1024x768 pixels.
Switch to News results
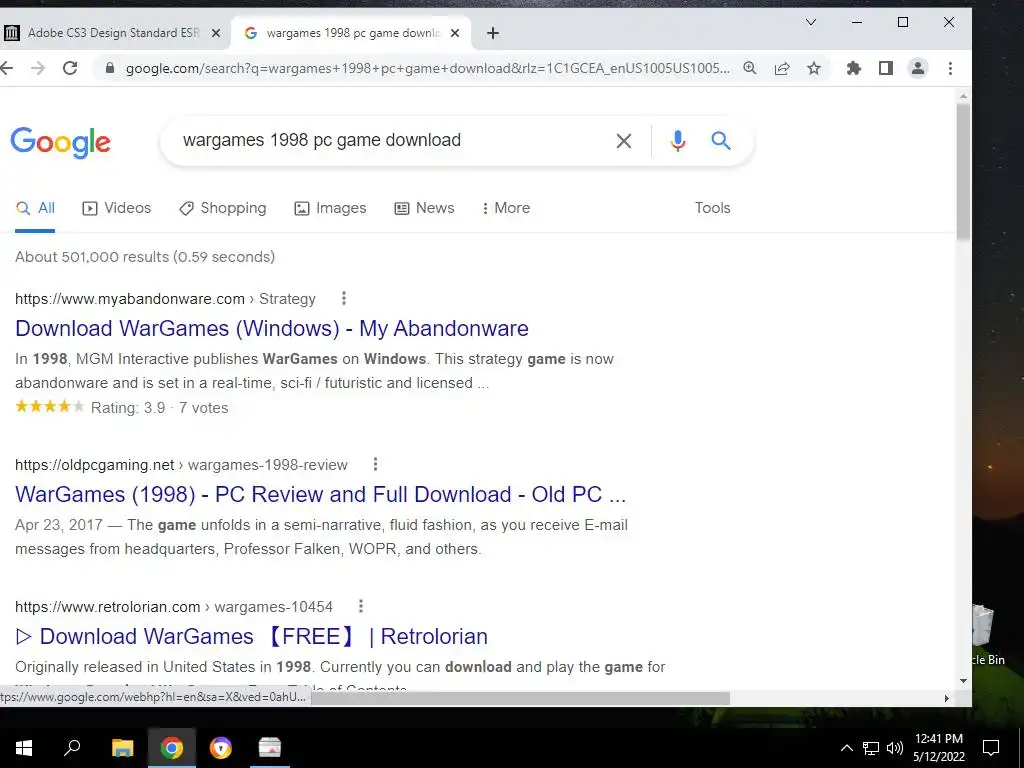(x=424, y=208)
